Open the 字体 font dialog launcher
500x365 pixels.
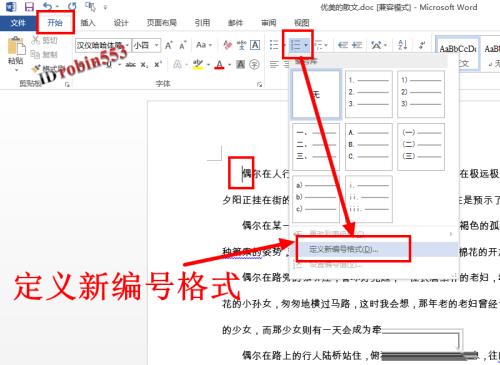click(259, 85)
